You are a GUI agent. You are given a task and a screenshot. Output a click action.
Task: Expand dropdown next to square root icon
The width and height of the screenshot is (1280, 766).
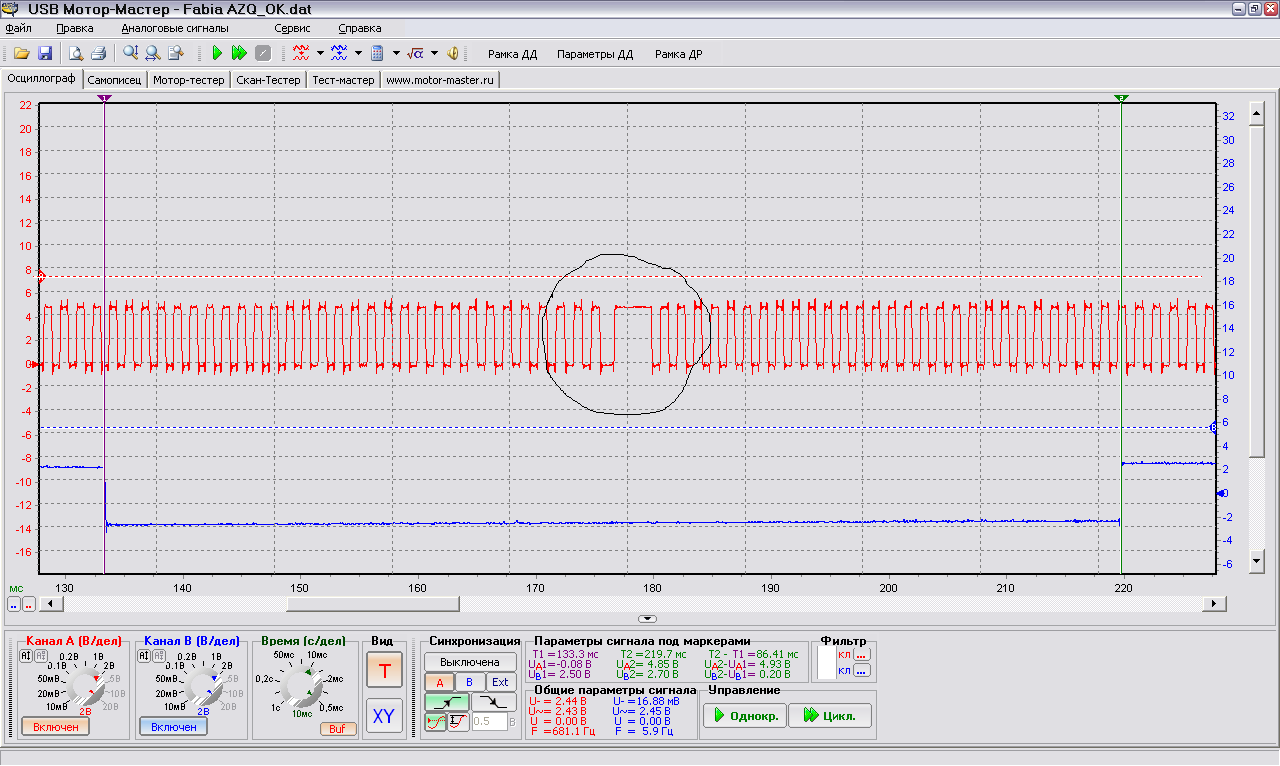click(x=435, y=54)
